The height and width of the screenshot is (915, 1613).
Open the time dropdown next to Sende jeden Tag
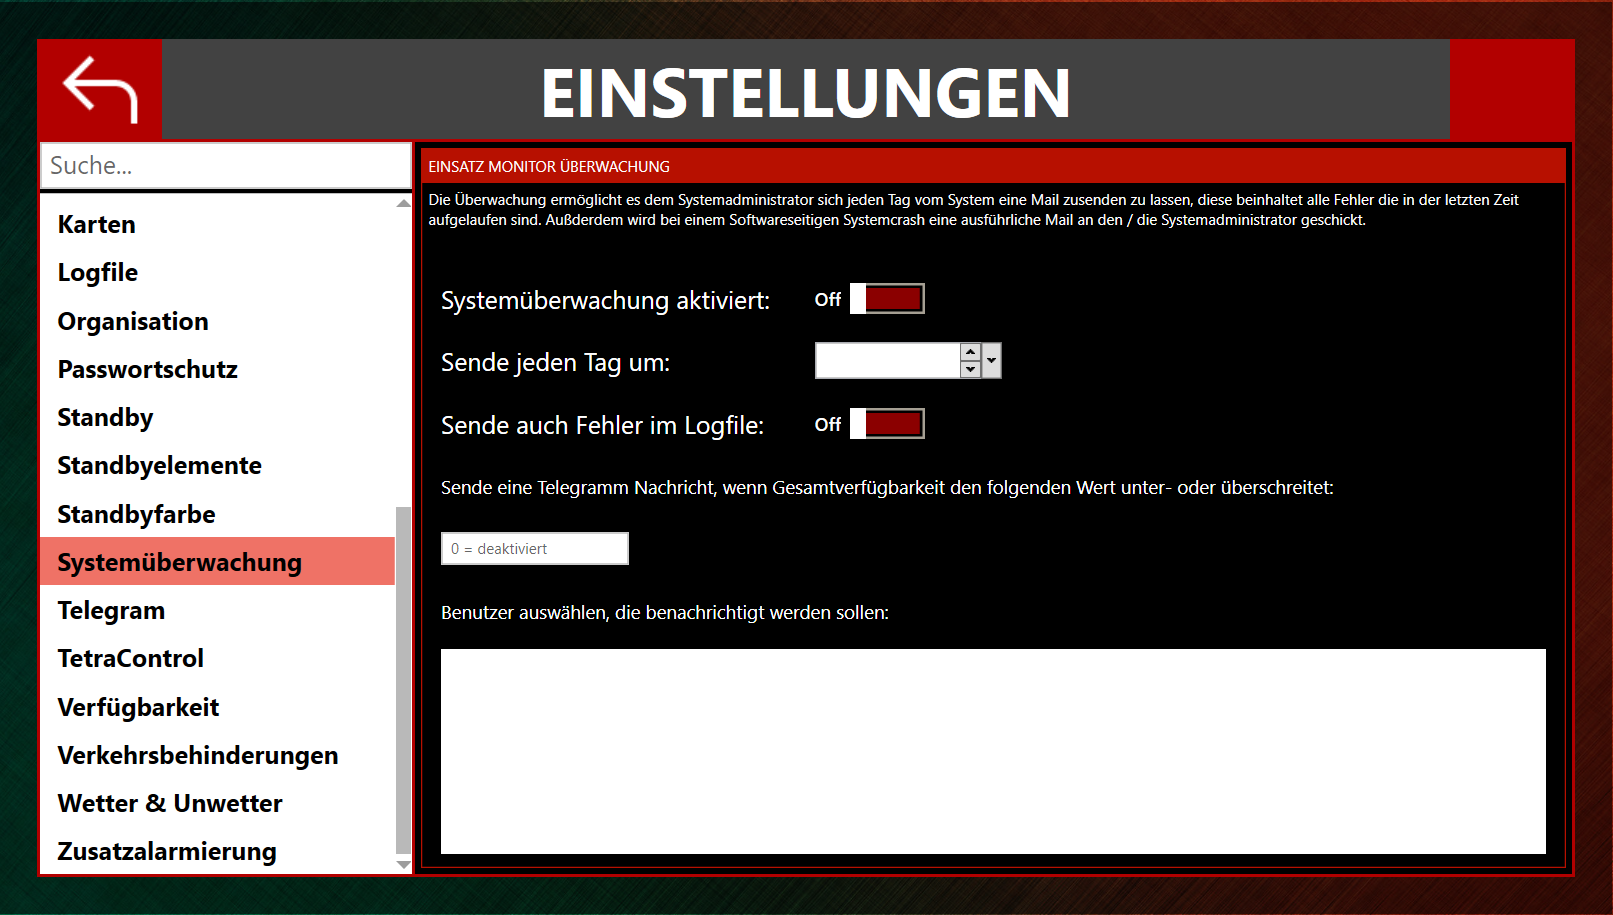990,360
